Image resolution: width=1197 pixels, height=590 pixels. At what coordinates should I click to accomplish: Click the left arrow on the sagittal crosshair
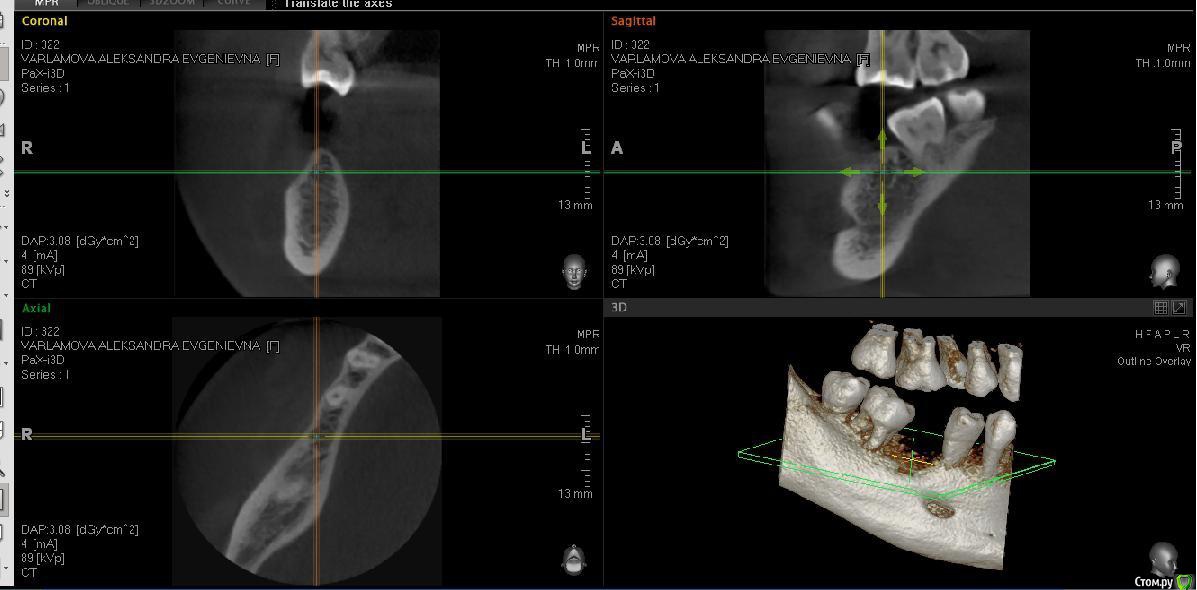click(x=848, y=172)
